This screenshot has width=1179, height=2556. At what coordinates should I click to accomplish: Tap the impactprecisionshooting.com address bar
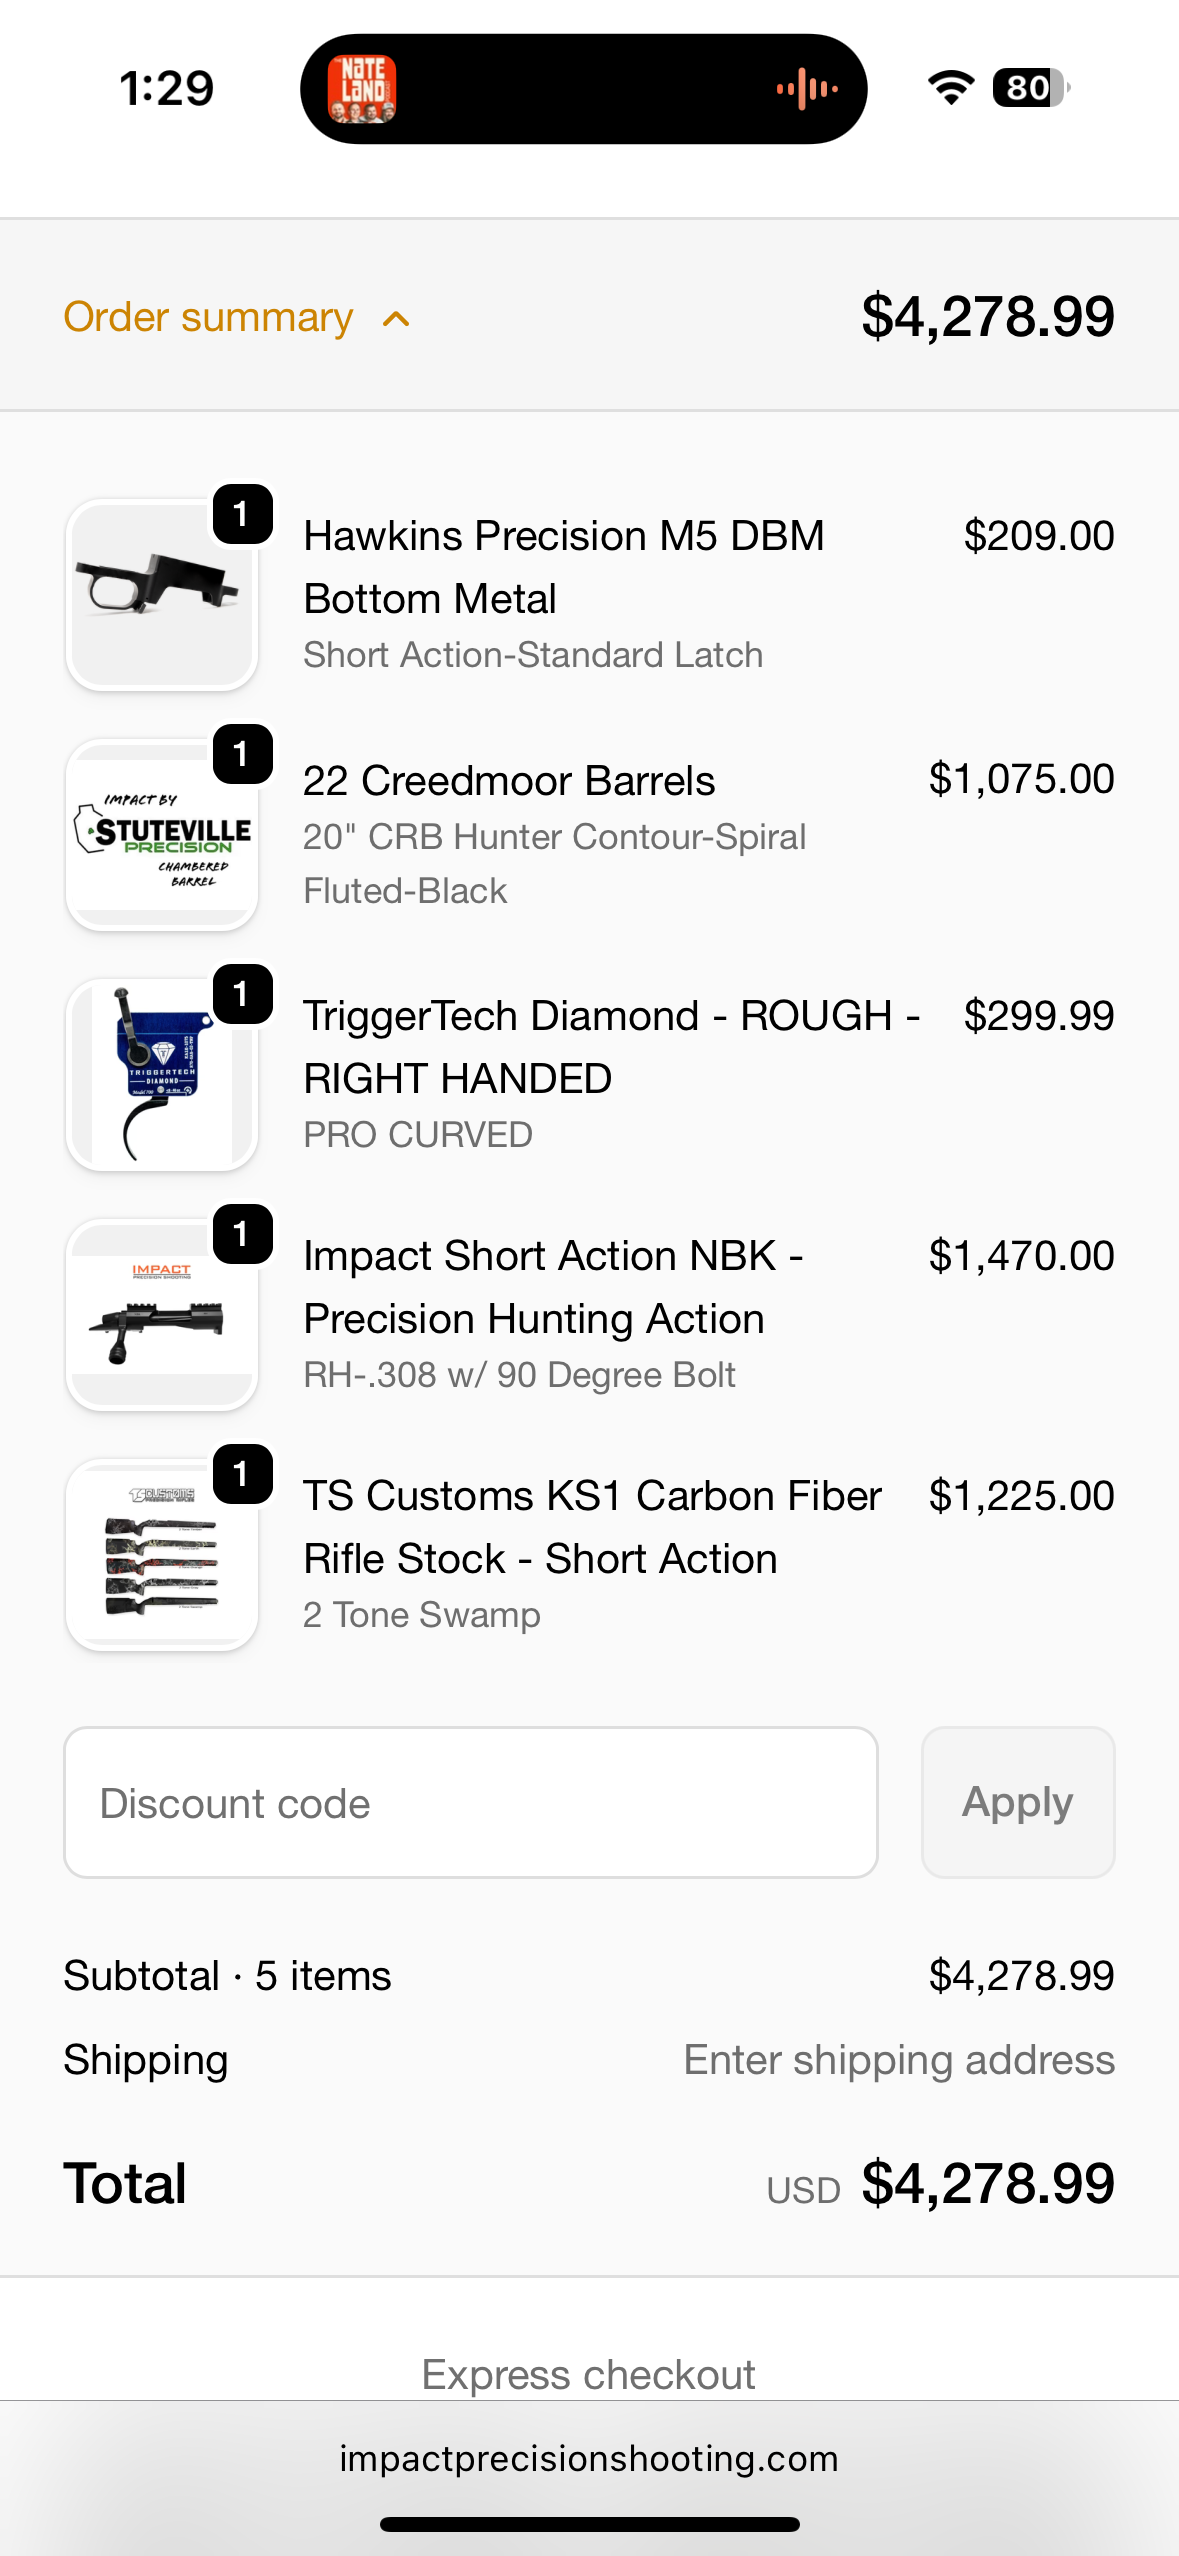tap(589, 2458)
